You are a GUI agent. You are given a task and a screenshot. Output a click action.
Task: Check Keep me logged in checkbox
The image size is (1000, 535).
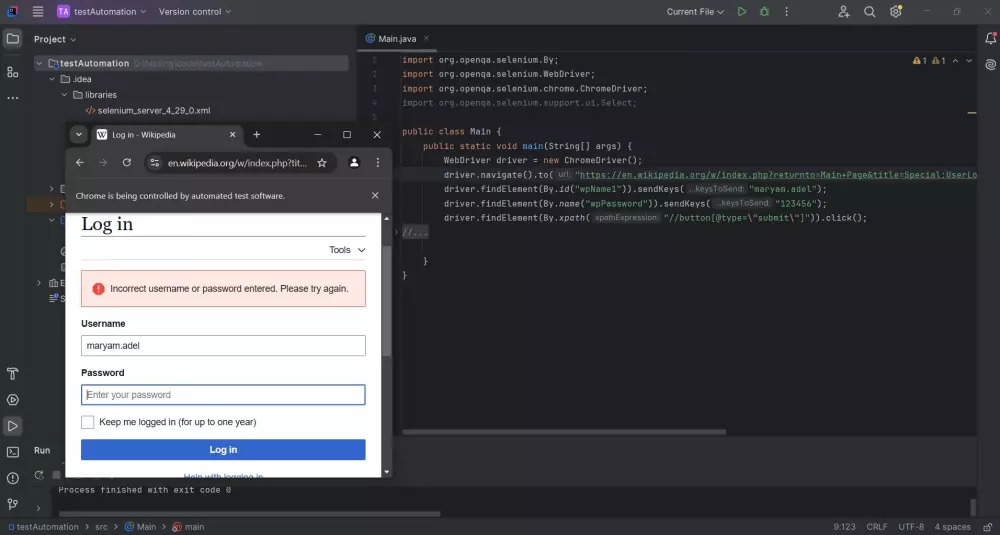tap(87, 422)
